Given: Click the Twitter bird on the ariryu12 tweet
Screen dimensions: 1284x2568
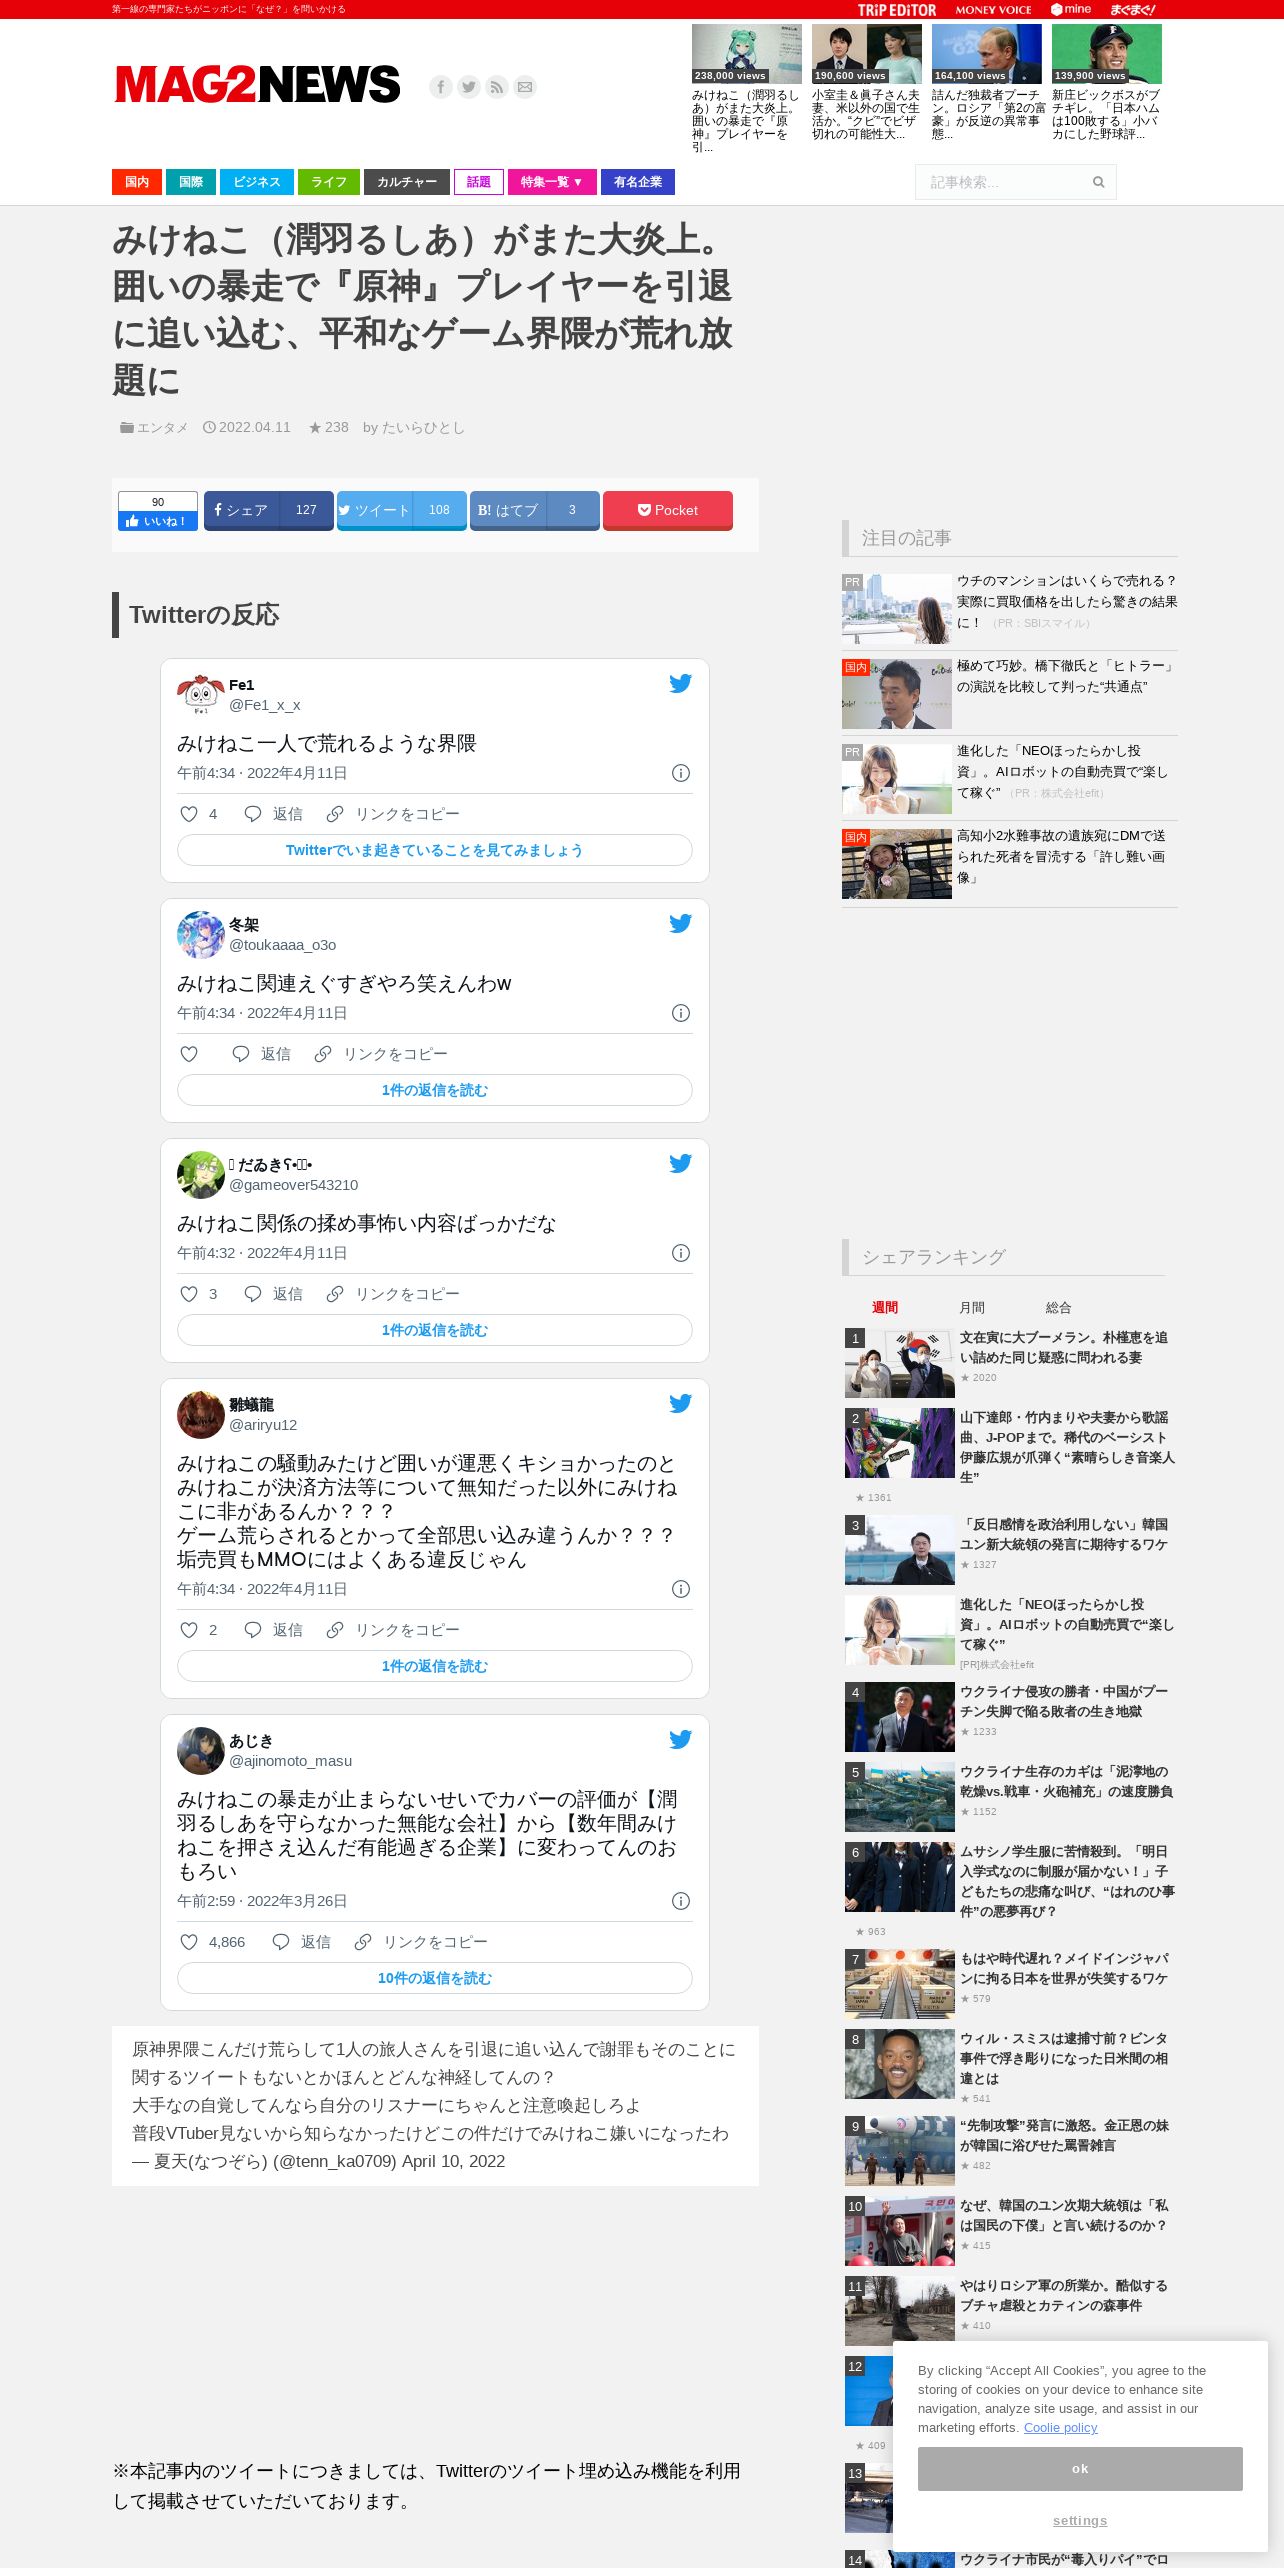Looking at the screenshot, I should tap(680, 1403).
